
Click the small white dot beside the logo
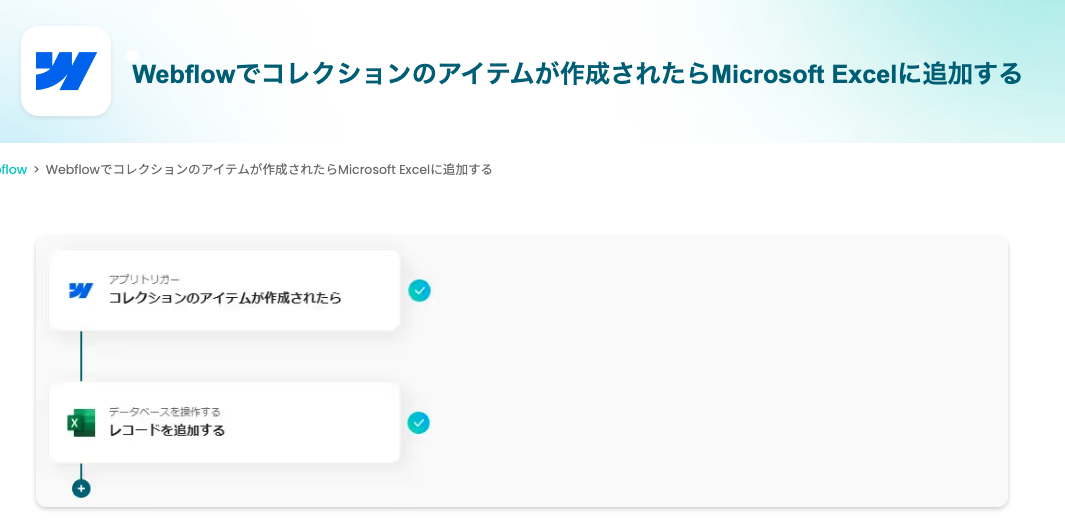click(x=131, y=54)
